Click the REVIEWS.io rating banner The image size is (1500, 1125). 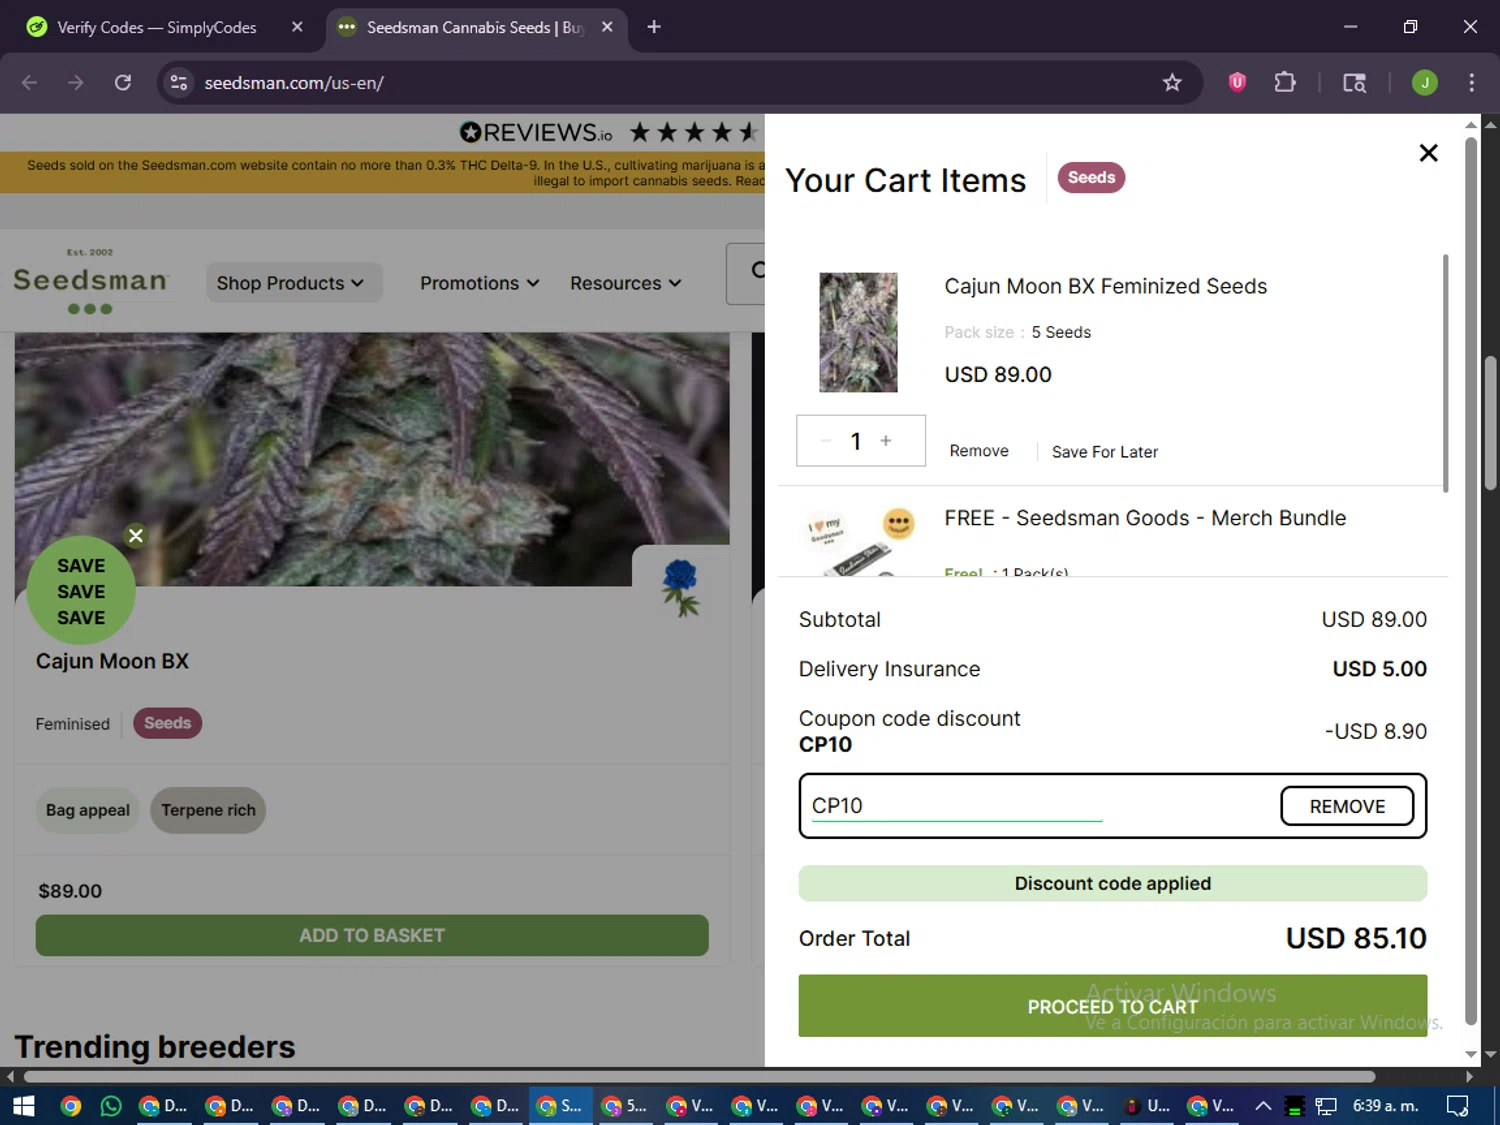[x=610, y=132]
